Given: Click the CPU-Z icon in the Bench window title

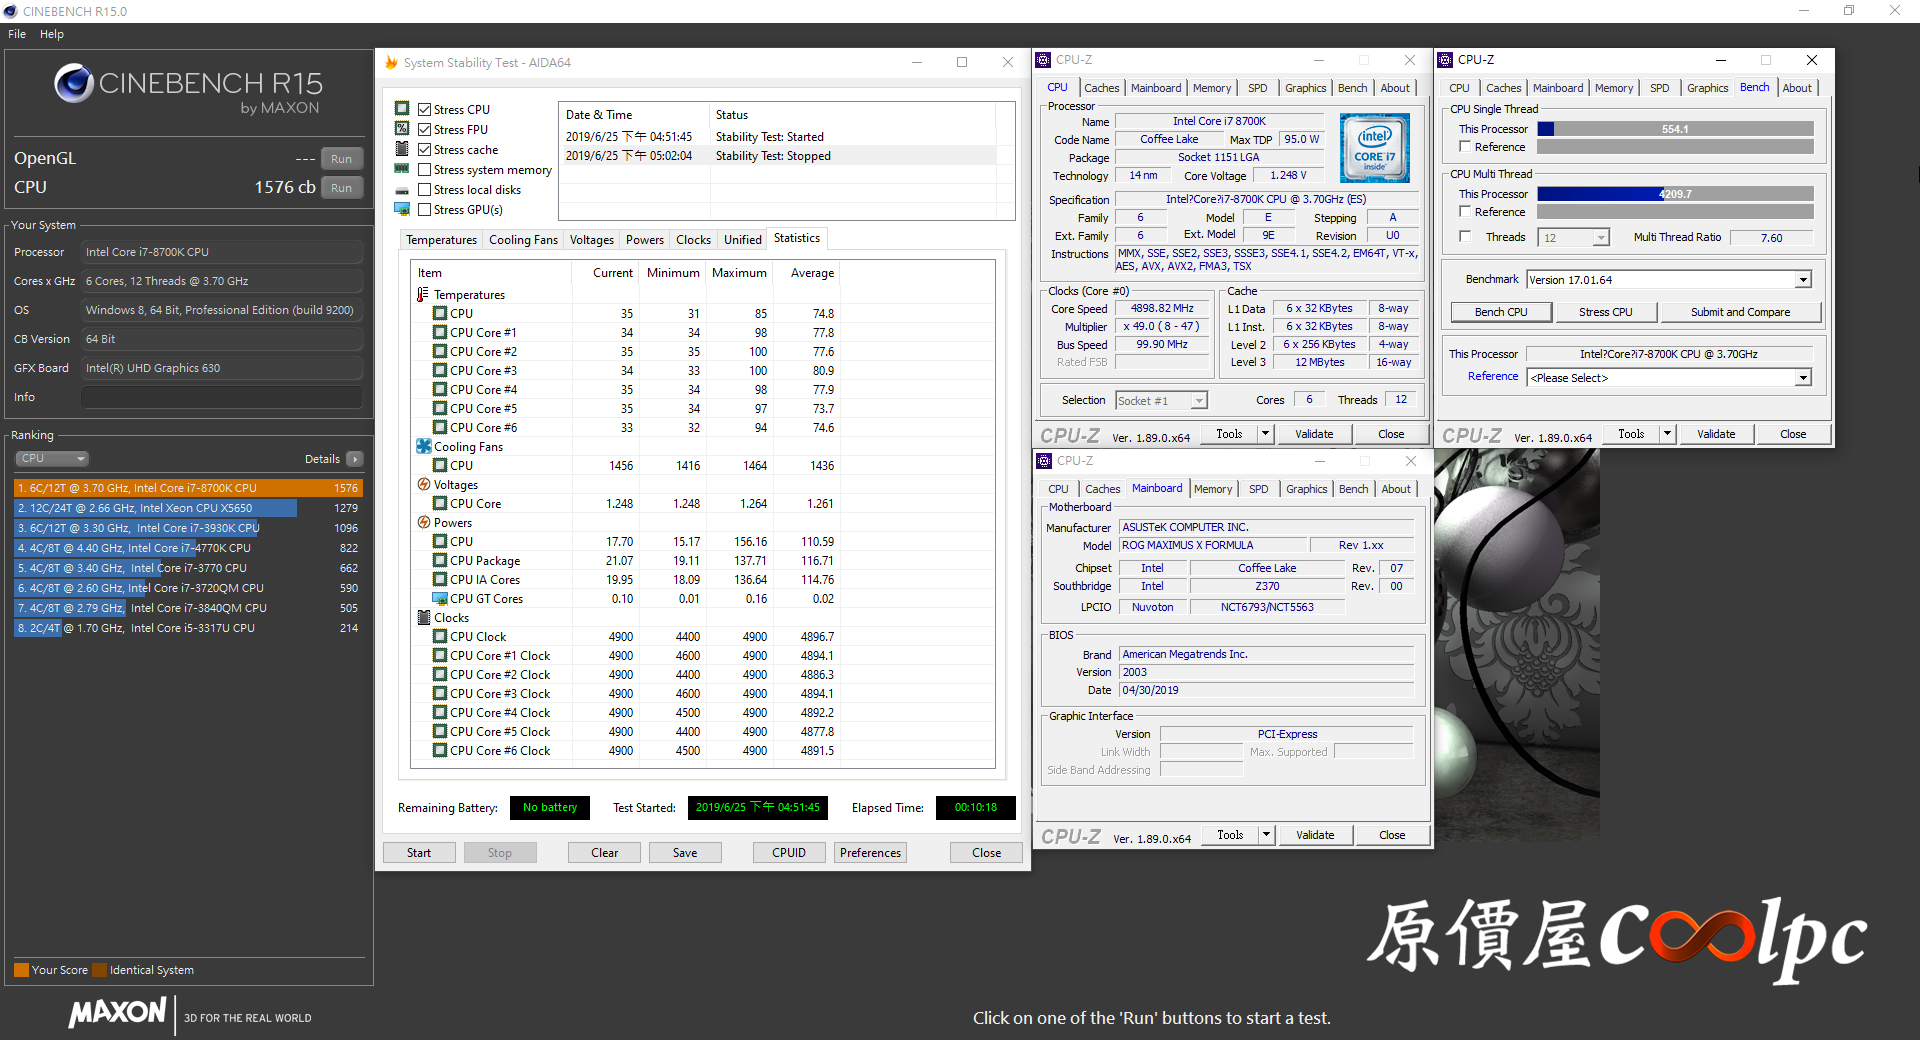Looking at the screenshot, I should click(x=1445, y=60).
